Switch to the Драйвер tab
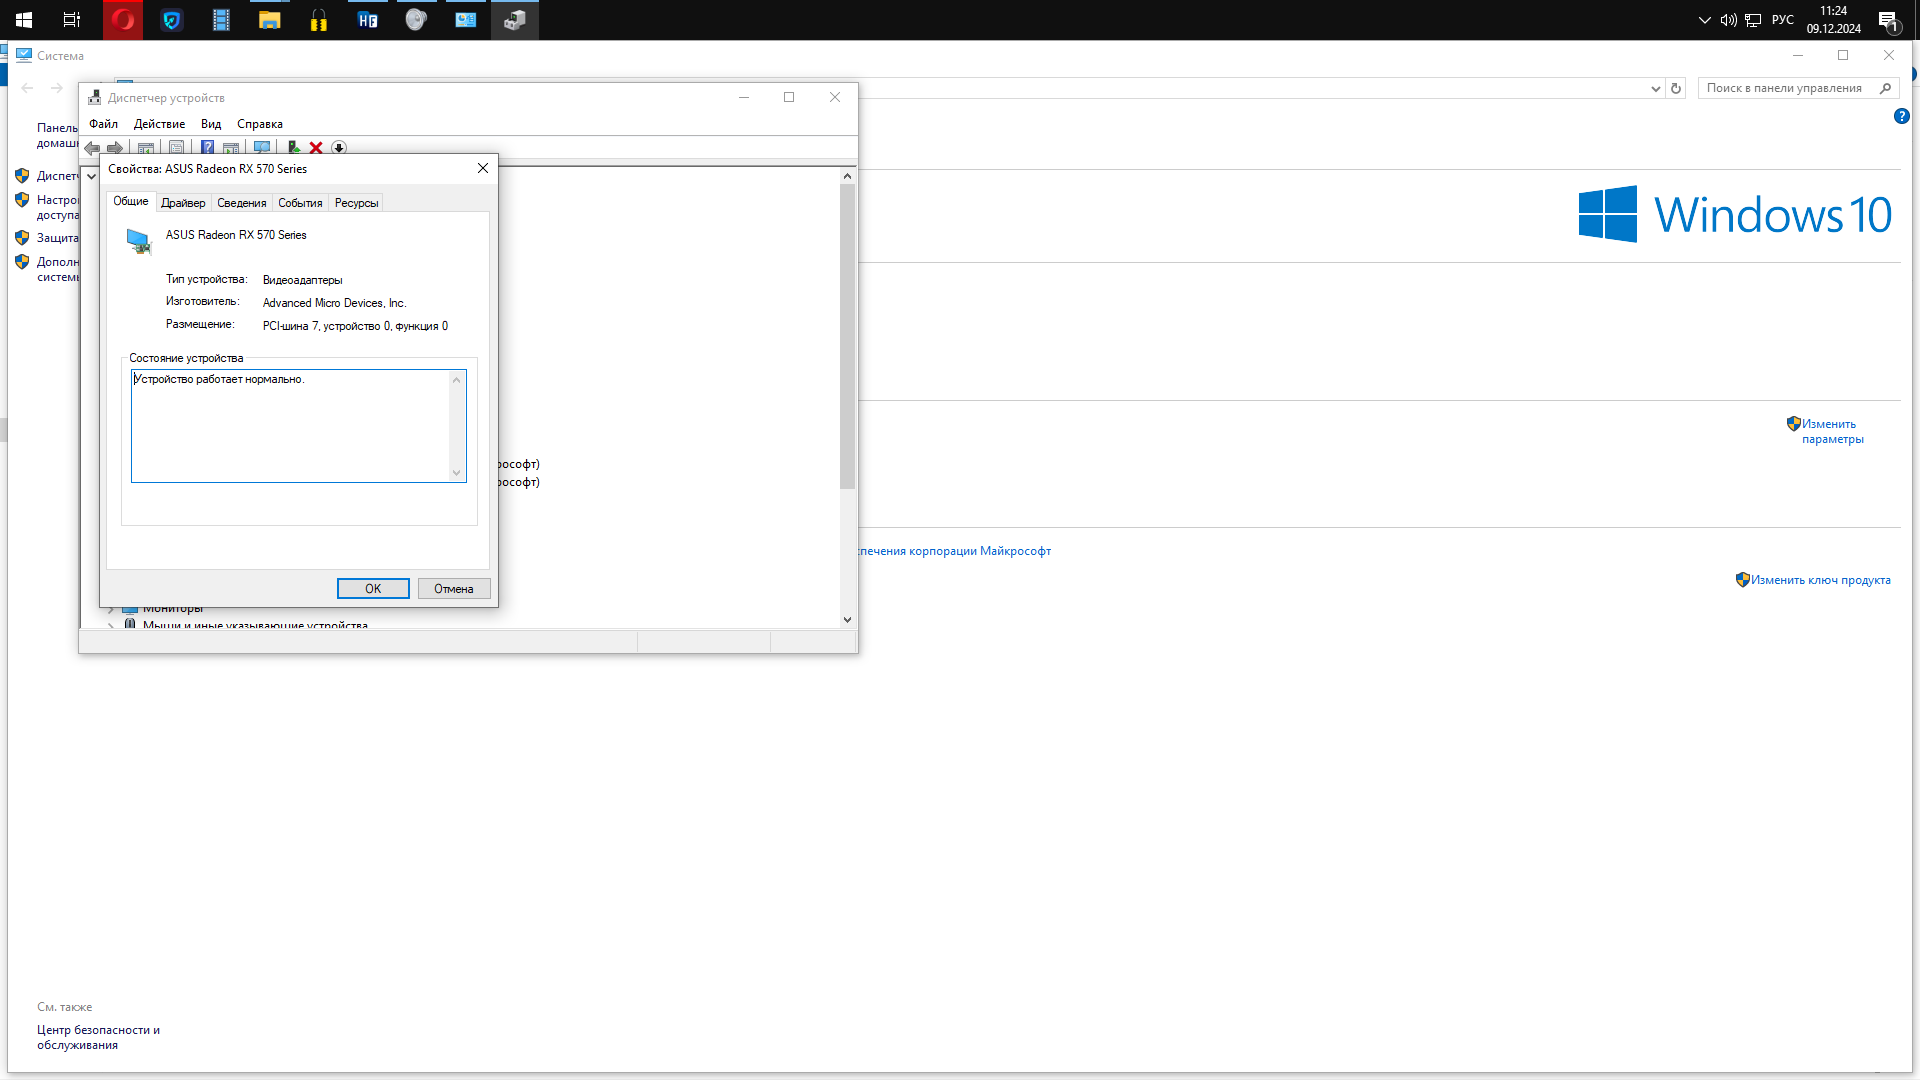 (183, 203)
